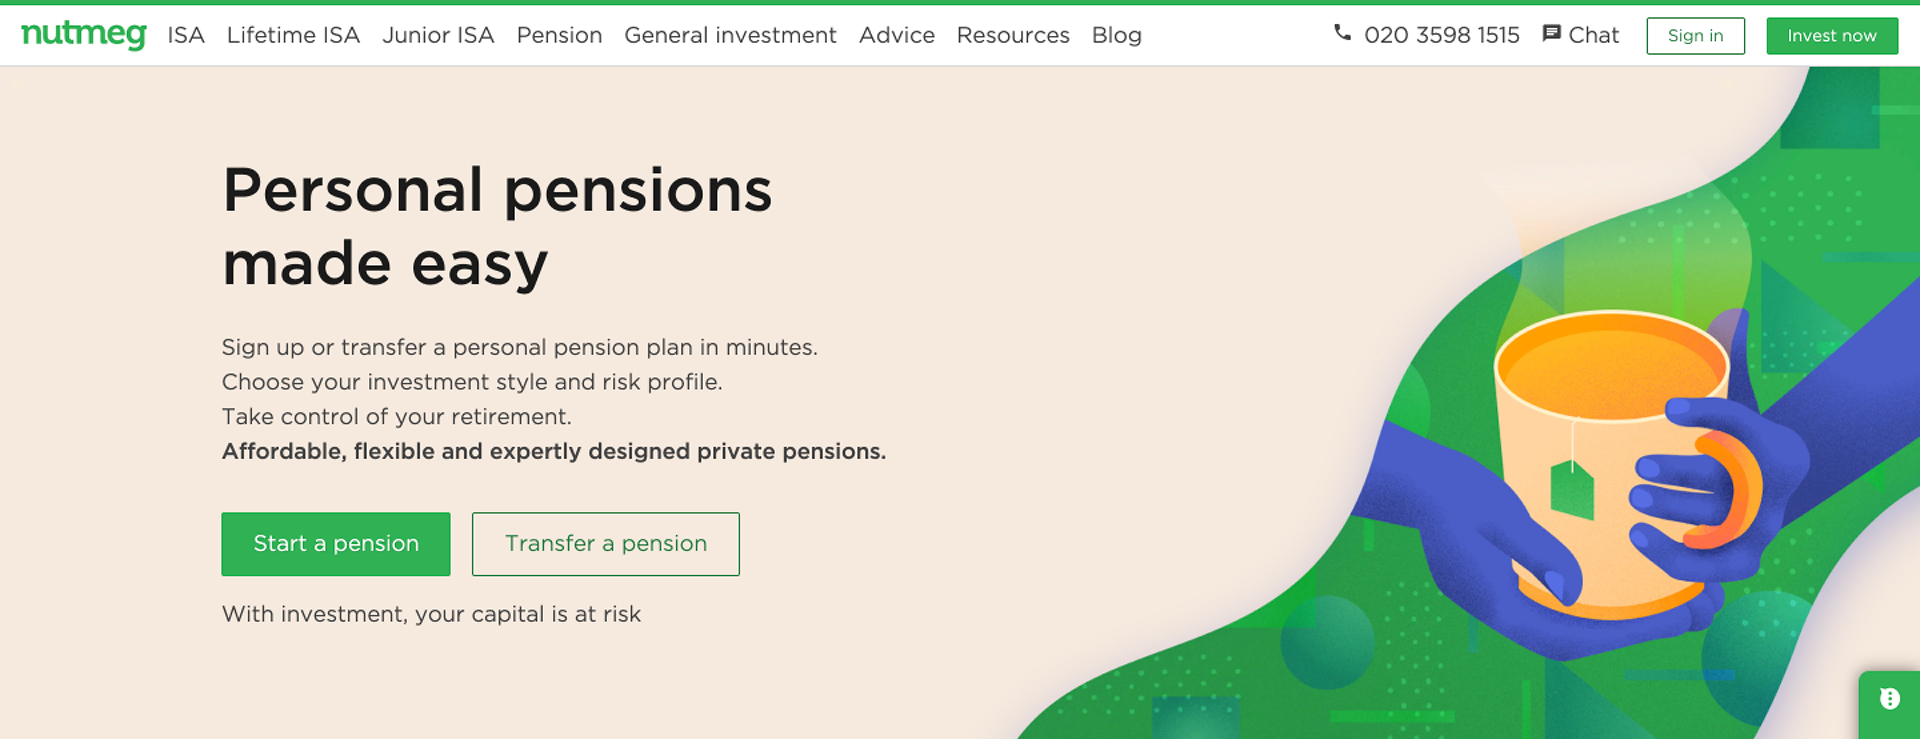Click the Personal pensions made easy heading
Image resolution: width=1920 pixels, height=739 pixels.
click(x=497, y=227)
